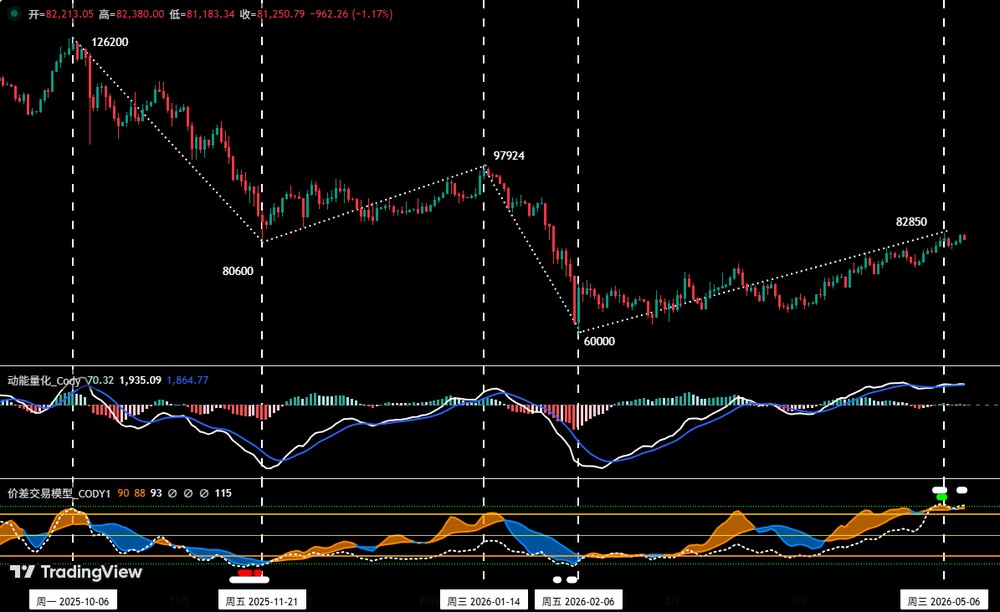Select the last hidden-value symbol before 115
Viewport: 1000px width, 612px height.
coord(204,493)
